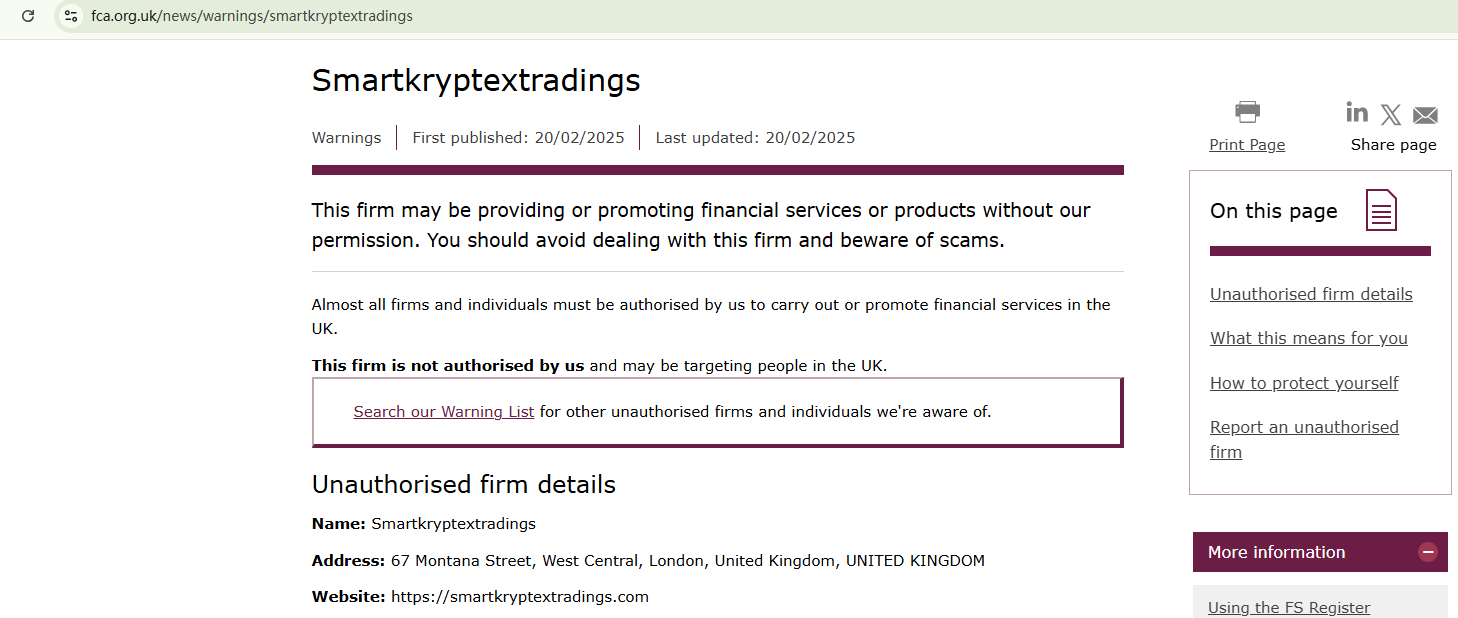This screenshot has height=618, width=1458.
Task: Go to What this means for you
Action: (x=1308, y=338)
